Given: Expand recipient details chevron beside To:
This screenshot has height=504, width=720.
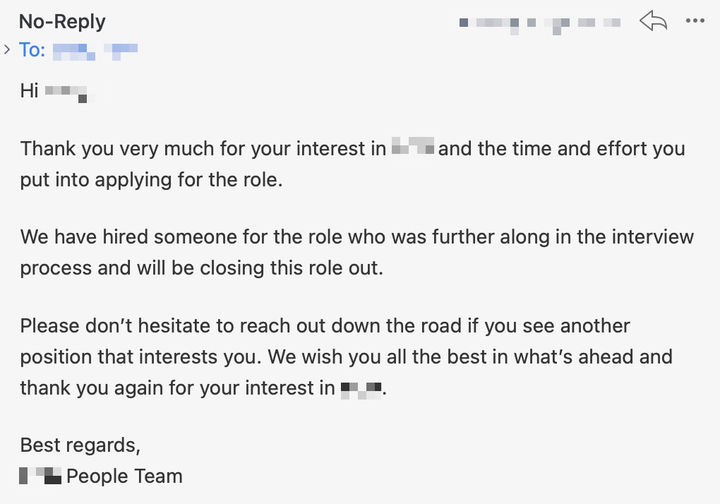Looking at the screenshot, I should click(x=6, y=49).
